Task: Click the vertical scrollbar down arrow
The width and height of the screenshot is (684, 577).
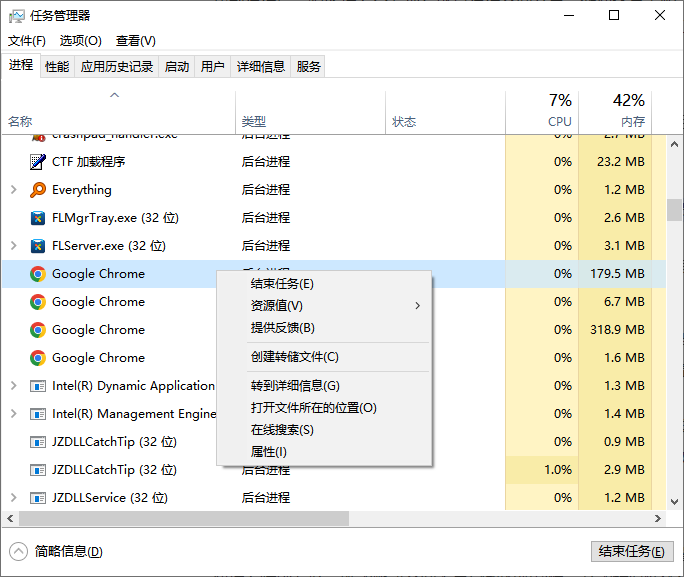Action: pyautogui.click(x=674, y=502)
